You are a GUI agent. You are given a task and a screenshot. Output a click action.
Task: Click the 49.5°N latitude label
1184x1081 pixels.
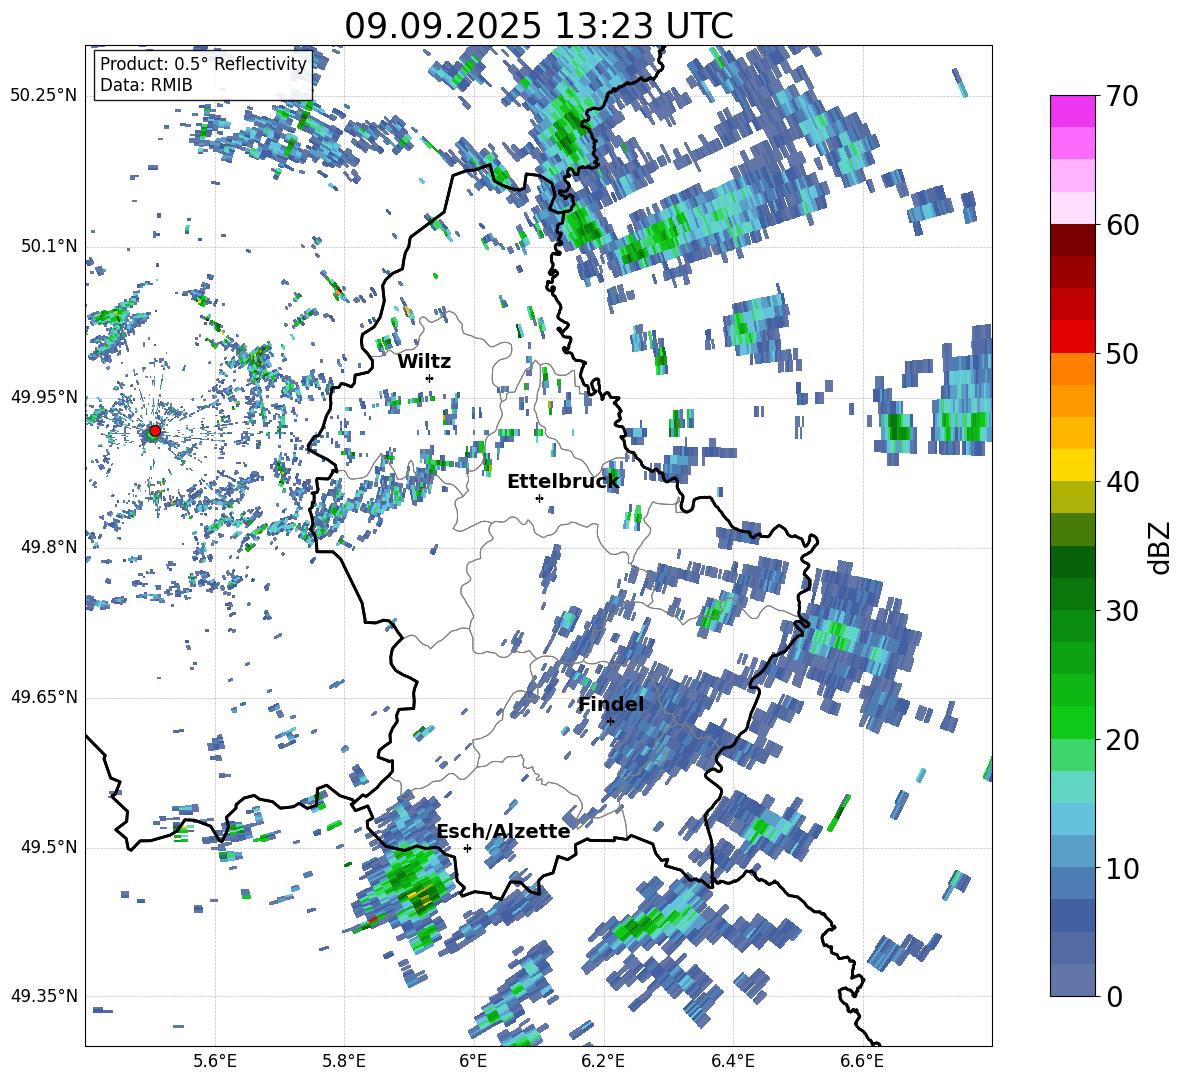(x=48, y=847)
